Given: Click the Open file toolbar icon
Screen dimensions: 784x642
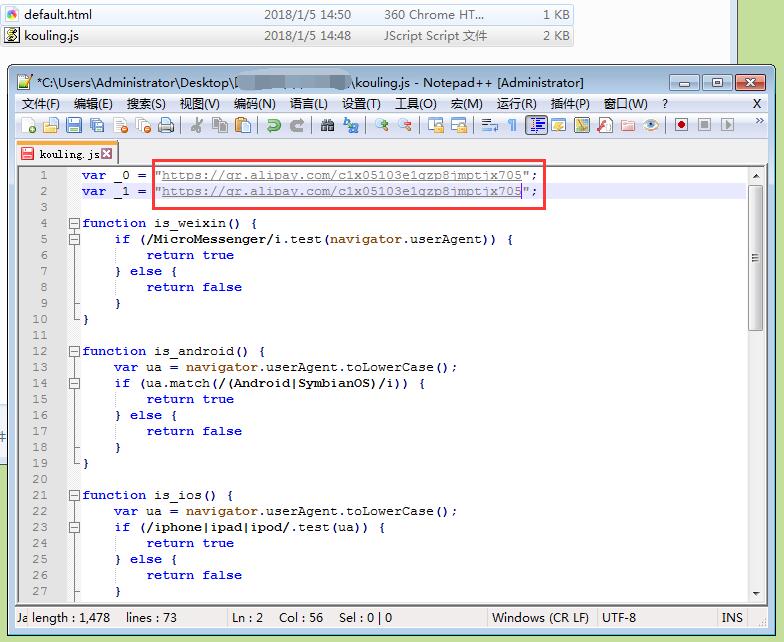Looking at the screenshot, I should (x=51, y=125).
